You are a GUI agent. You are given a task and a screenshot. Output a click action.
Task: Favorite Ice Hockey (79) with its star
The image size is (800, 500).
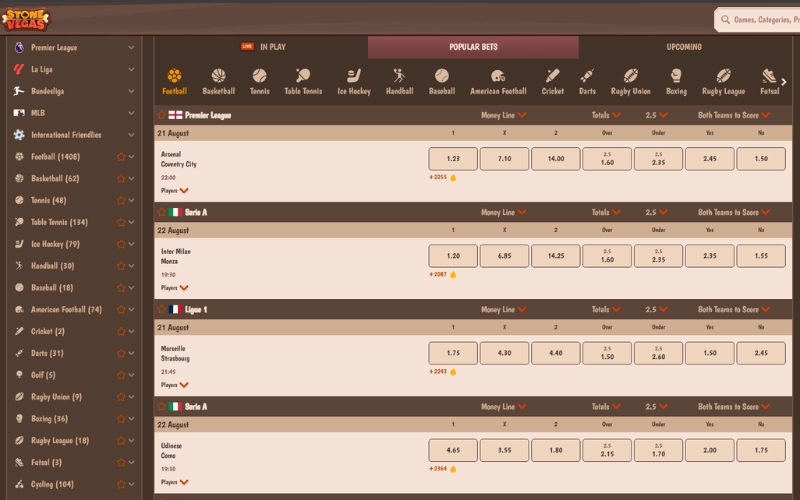pyautogui.click(x=121, y=244)
